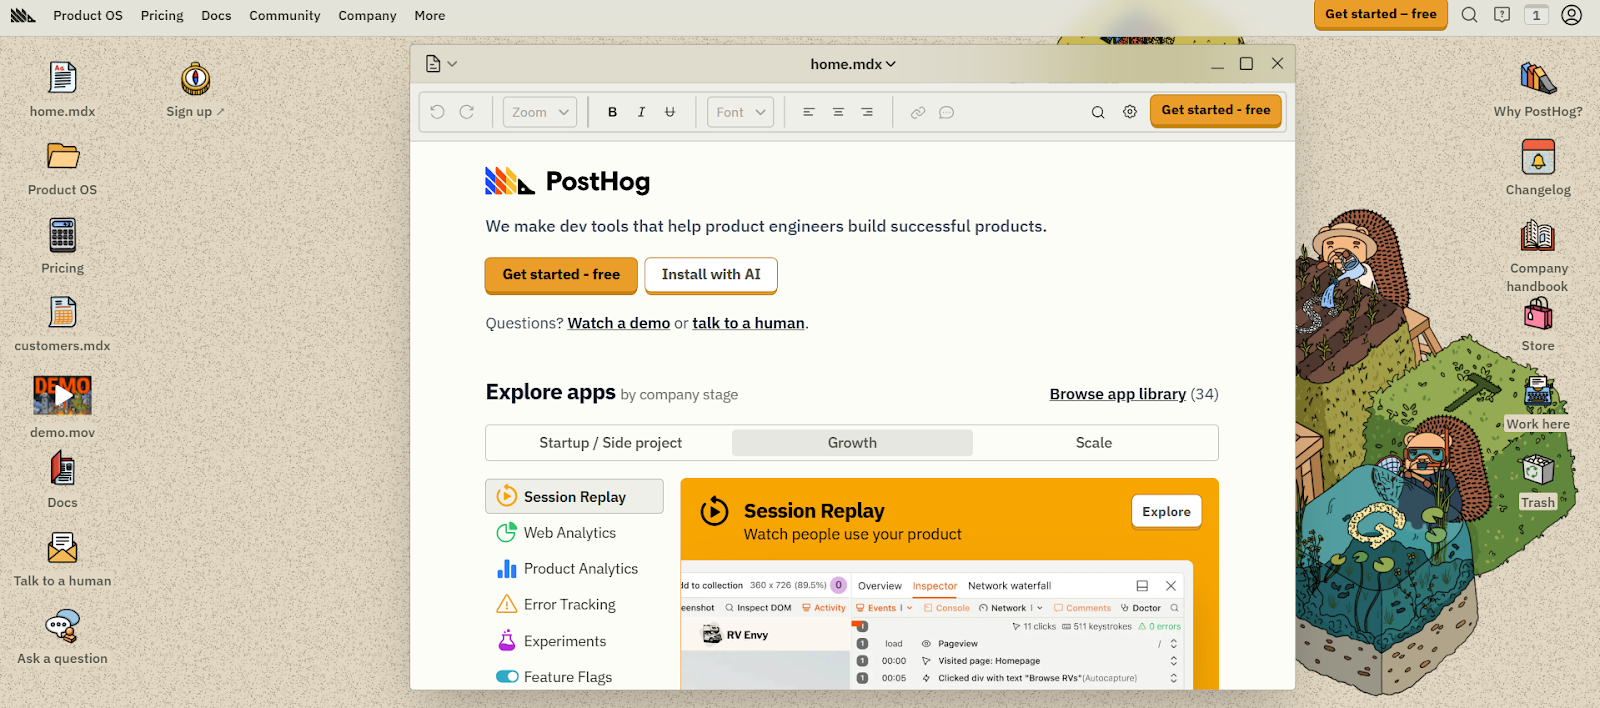Open the Store desktop icon
The image size is (1600, 708).
1538,314
